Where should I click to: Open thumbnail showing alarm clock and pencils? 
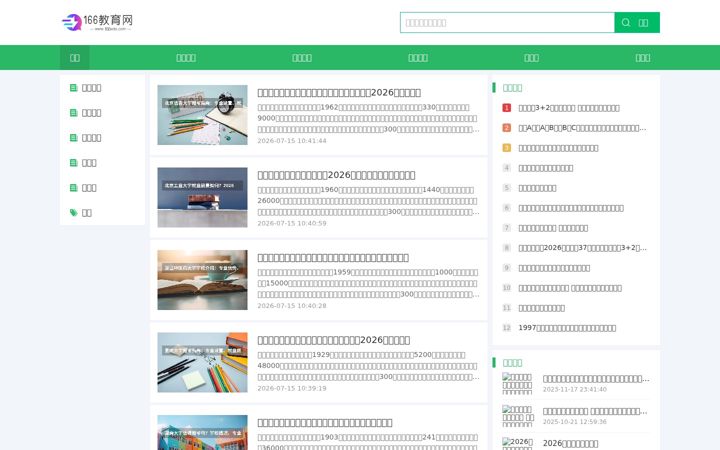coord(202,115)
